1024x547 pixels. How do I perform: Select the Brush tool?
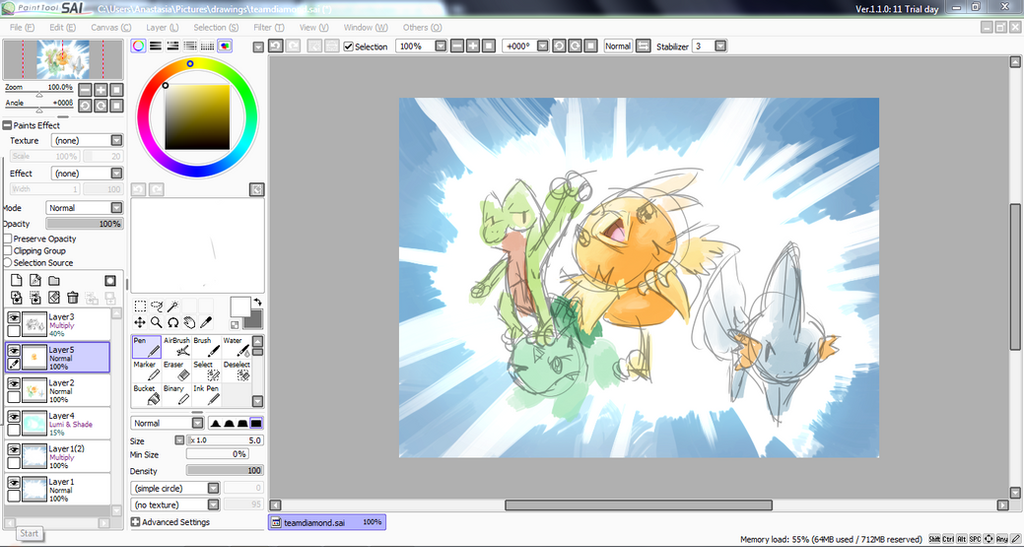[206, 347]
